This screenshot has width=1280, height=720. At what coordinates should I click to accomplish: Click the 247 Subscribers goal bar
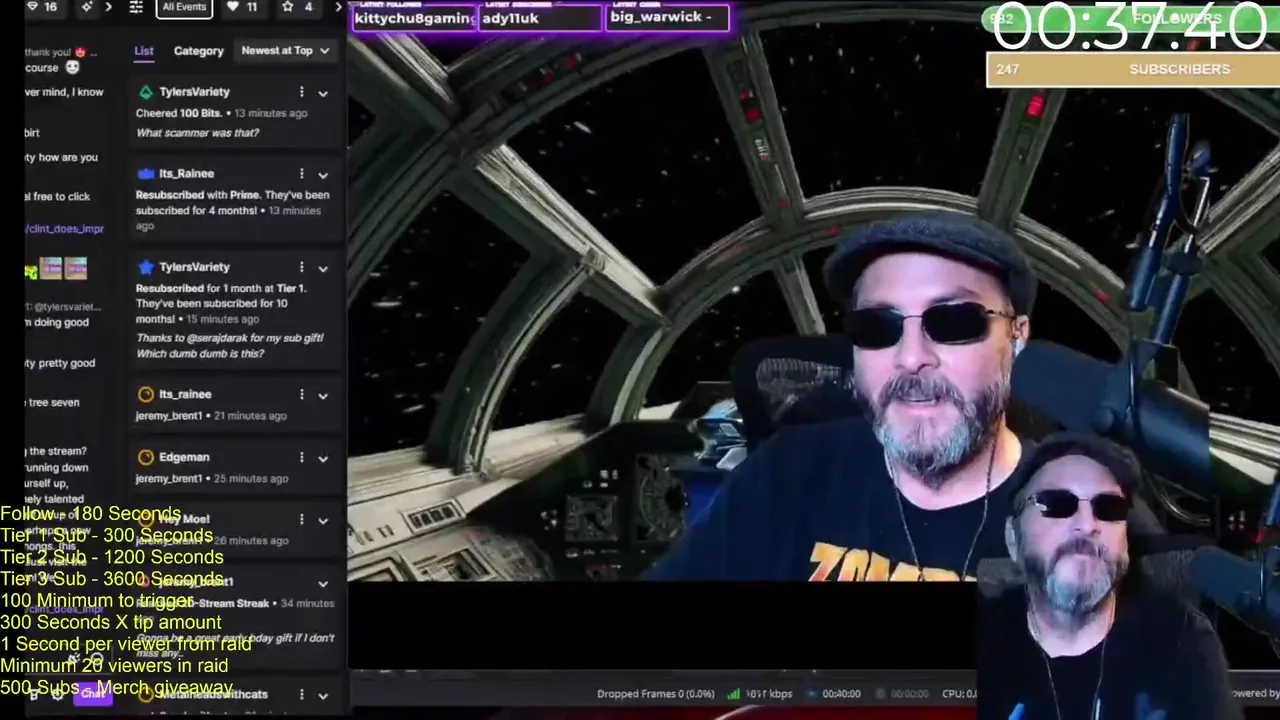pos(1133,69)
